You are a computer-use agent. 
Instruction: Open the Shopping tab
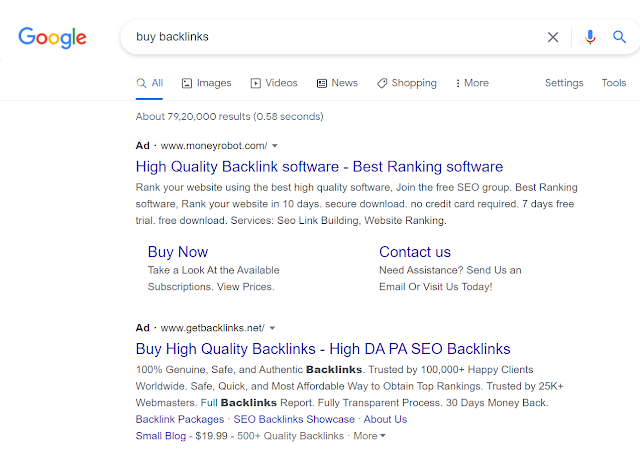(x=407, y=83)
